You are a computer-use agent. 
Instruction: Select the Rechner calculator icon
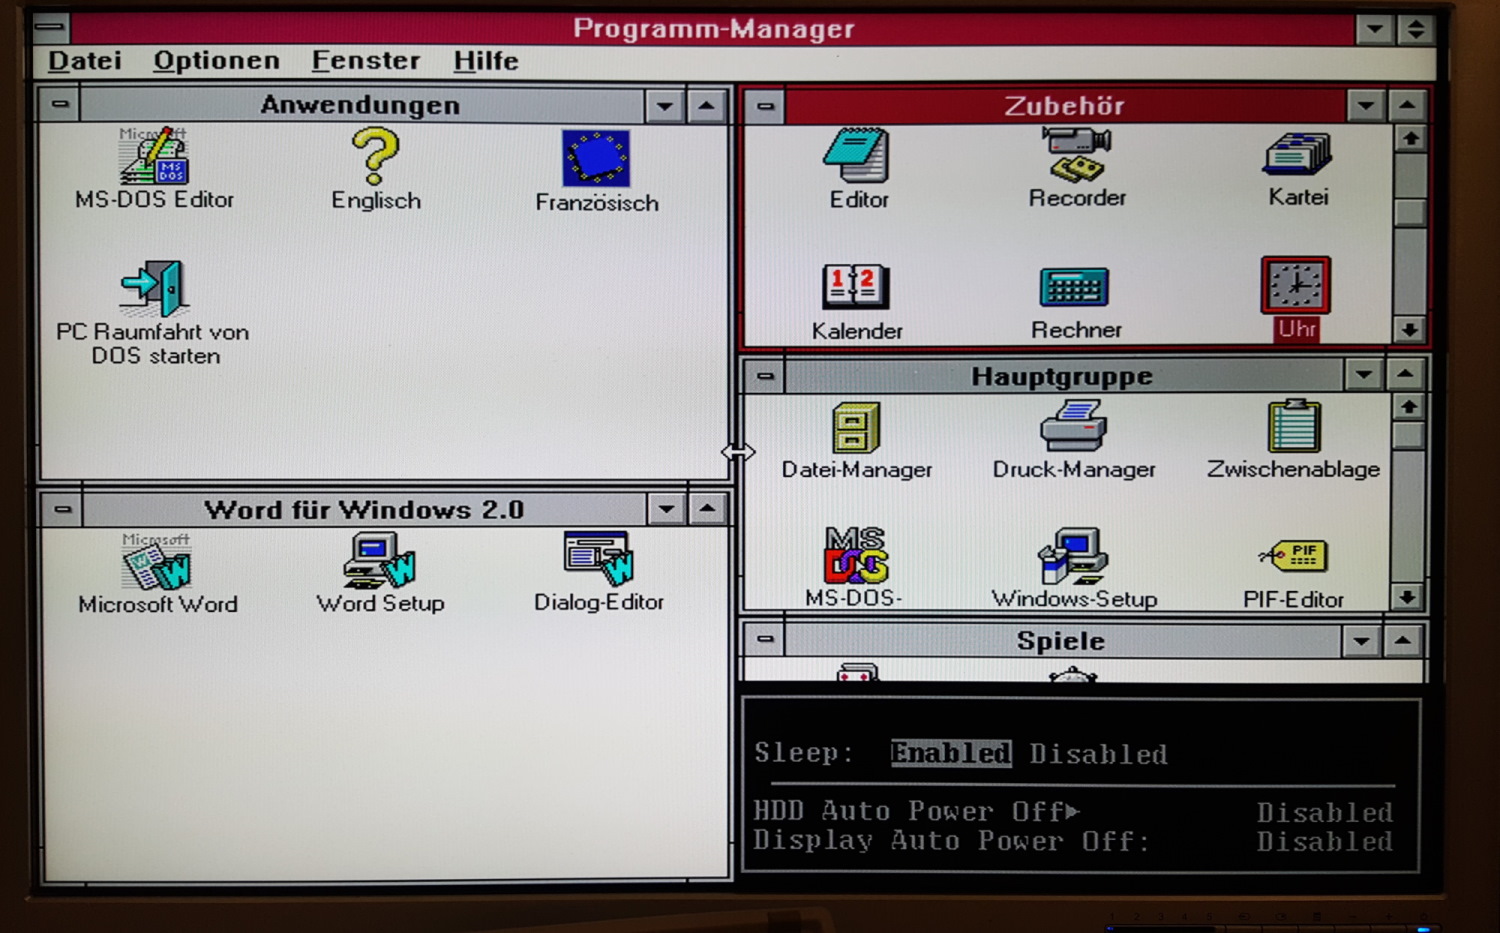click(x=1075, y=287)
